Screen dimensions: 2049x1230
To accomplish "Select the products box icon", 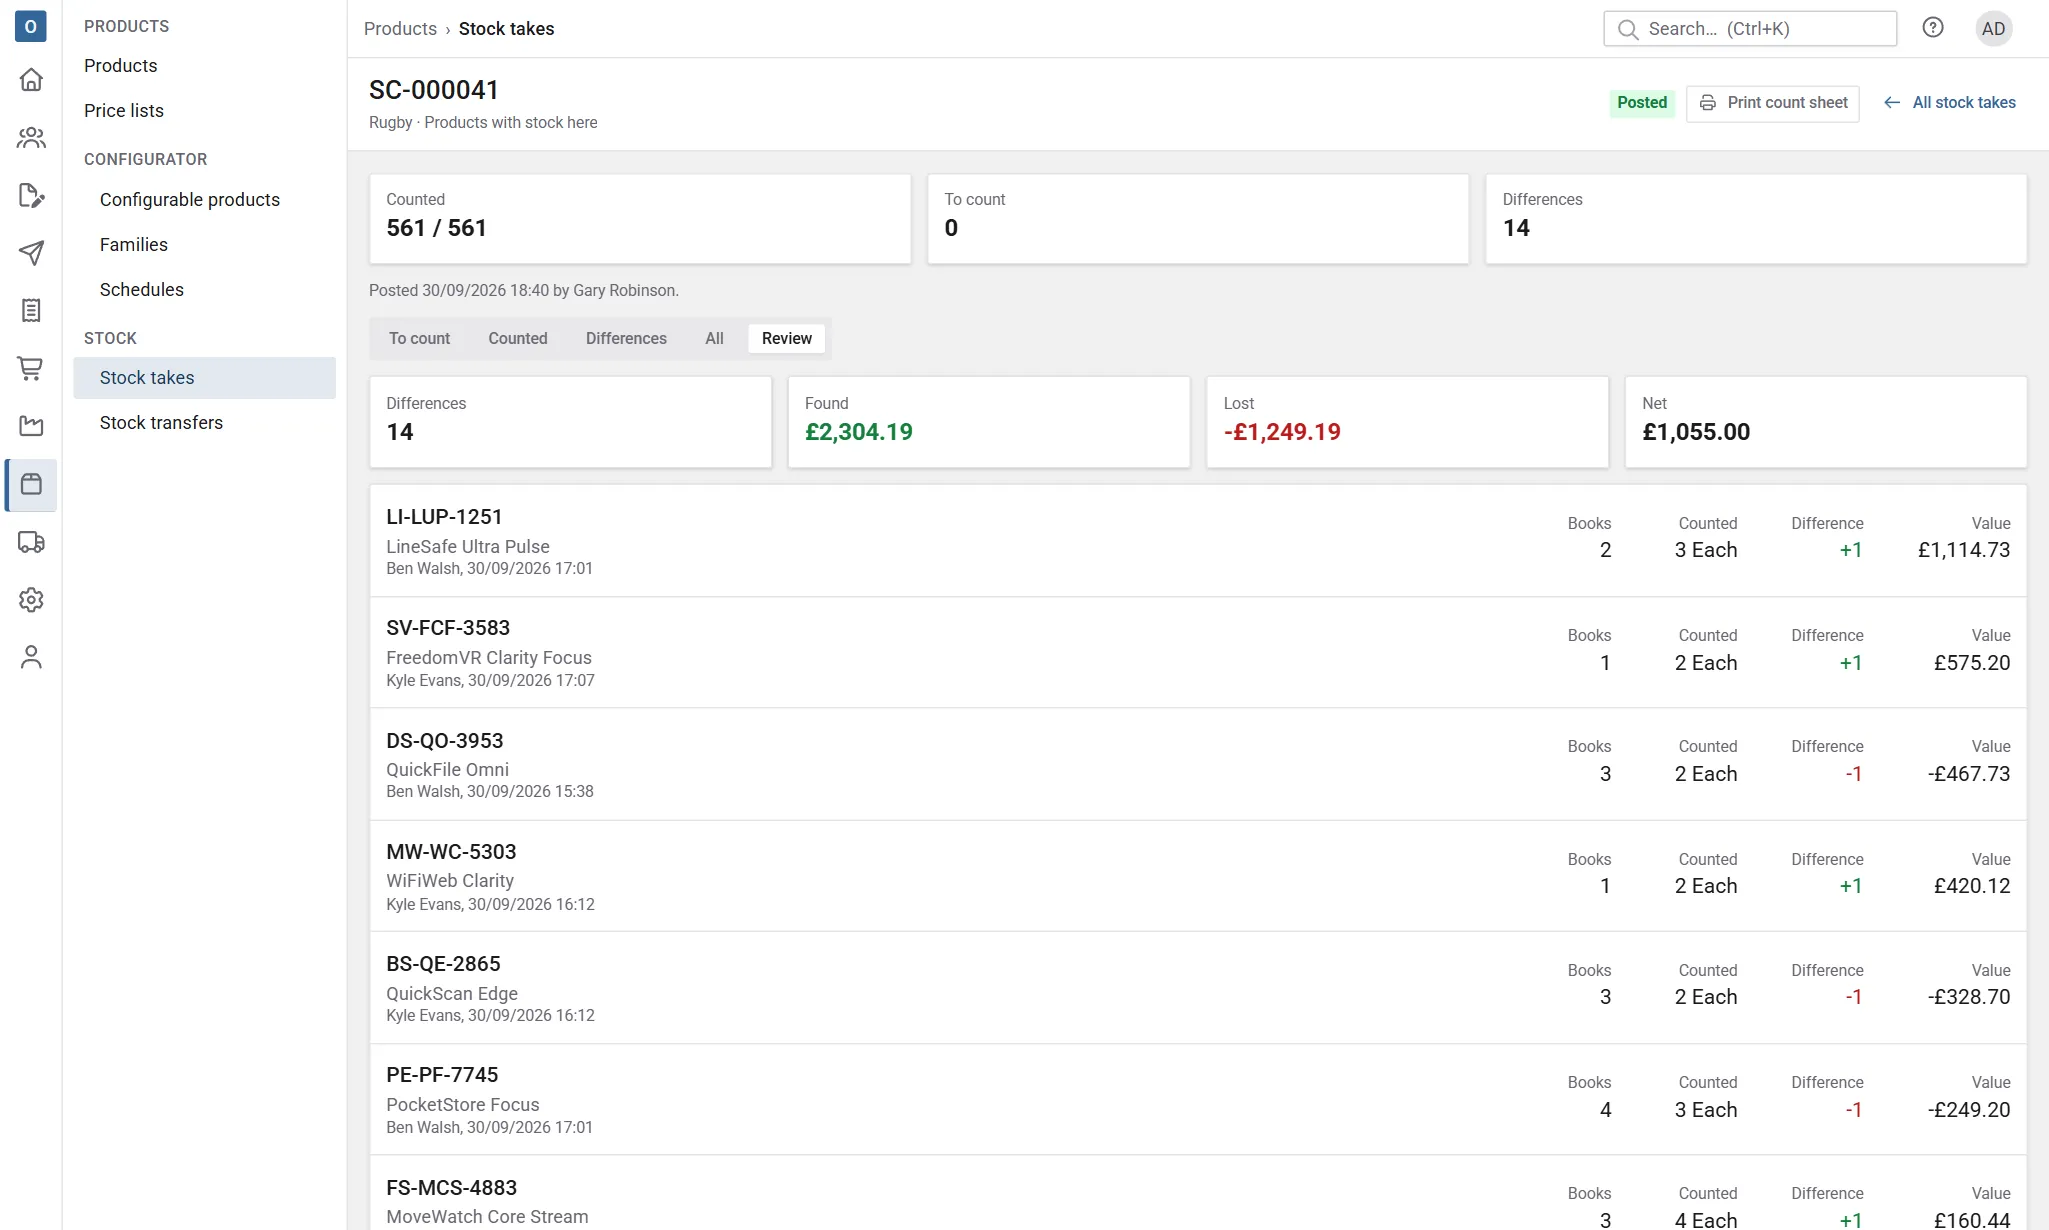I will coord(31,484).
